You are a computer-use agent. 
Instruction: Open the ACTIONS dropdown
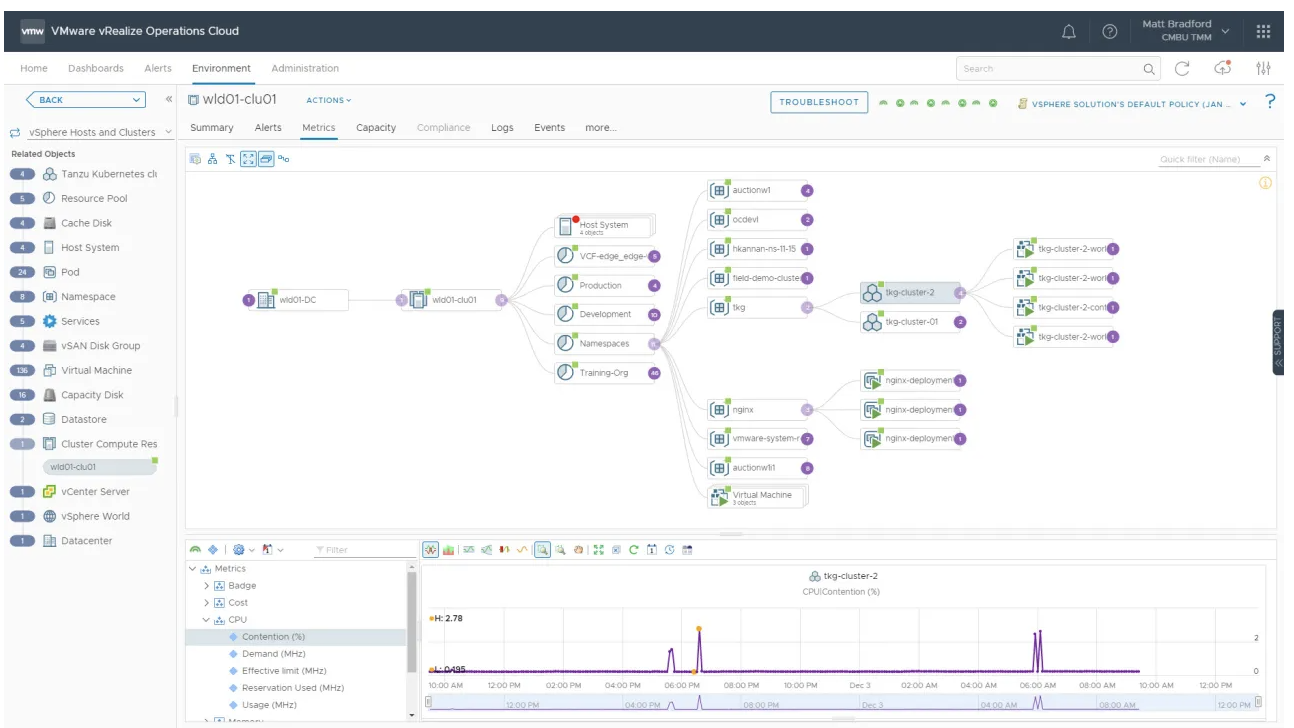[x=329, y=100]
